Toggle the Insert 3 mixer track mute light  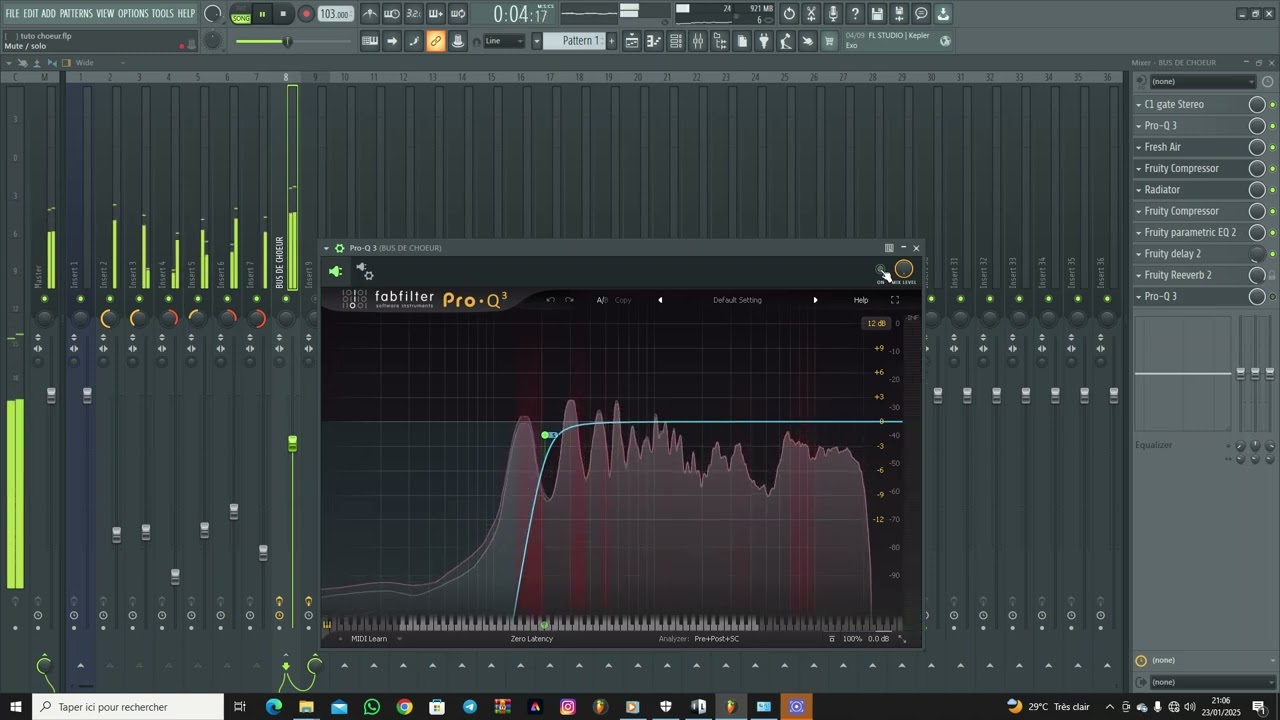click(139, 299)
